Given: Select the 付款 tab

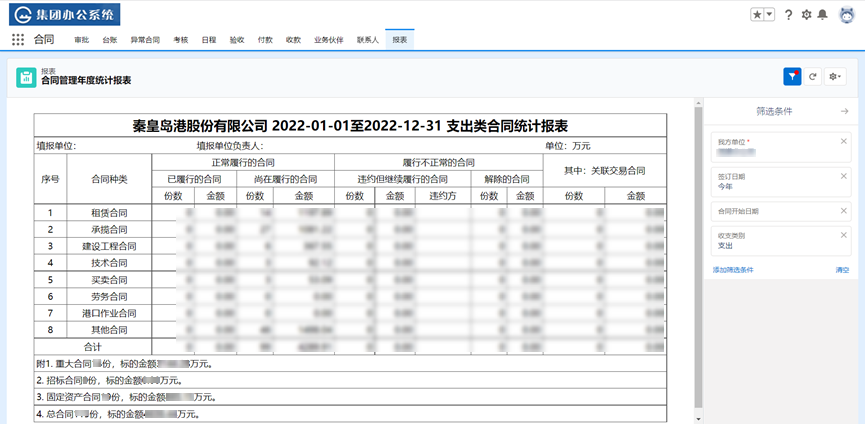Looking at the screenshot, I should [265, 40].
